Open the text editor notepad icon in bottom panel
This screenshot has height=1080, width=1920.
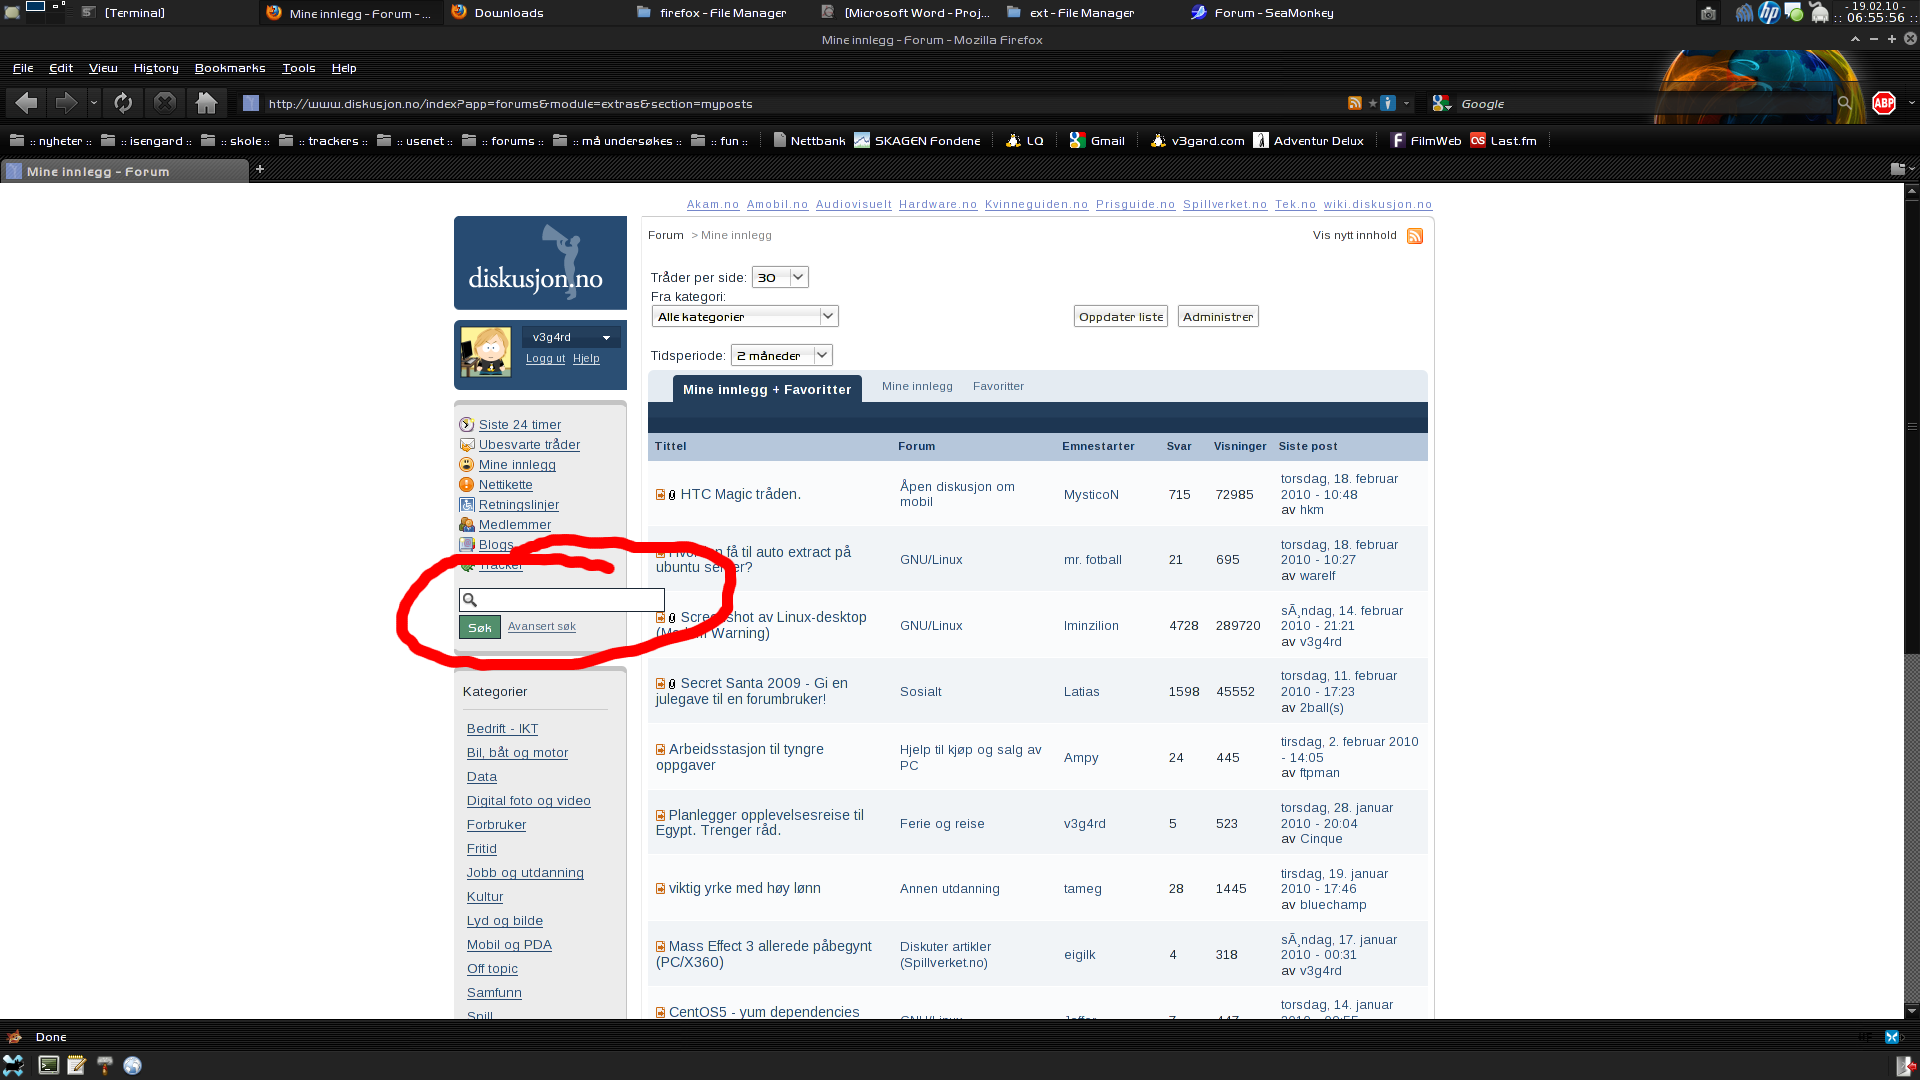tap(77, 1065)
